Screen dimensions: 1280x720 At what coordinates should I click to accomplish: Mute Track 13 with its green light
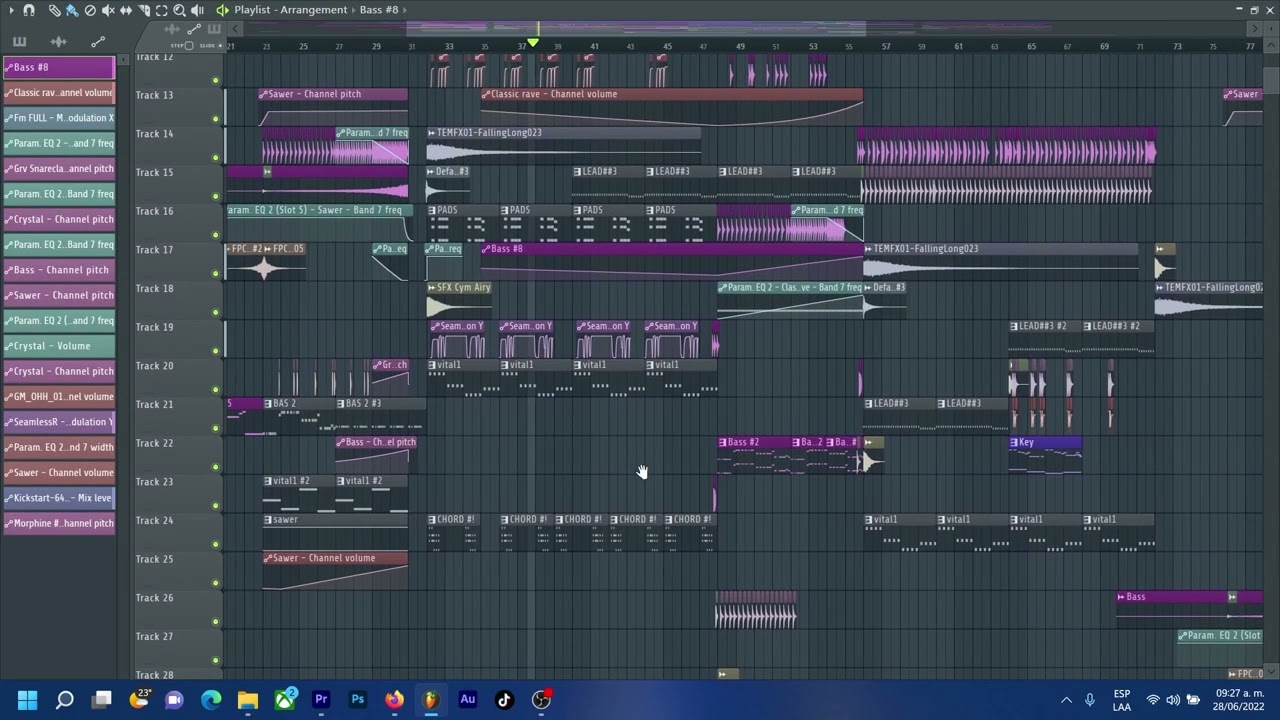point(215,119)
